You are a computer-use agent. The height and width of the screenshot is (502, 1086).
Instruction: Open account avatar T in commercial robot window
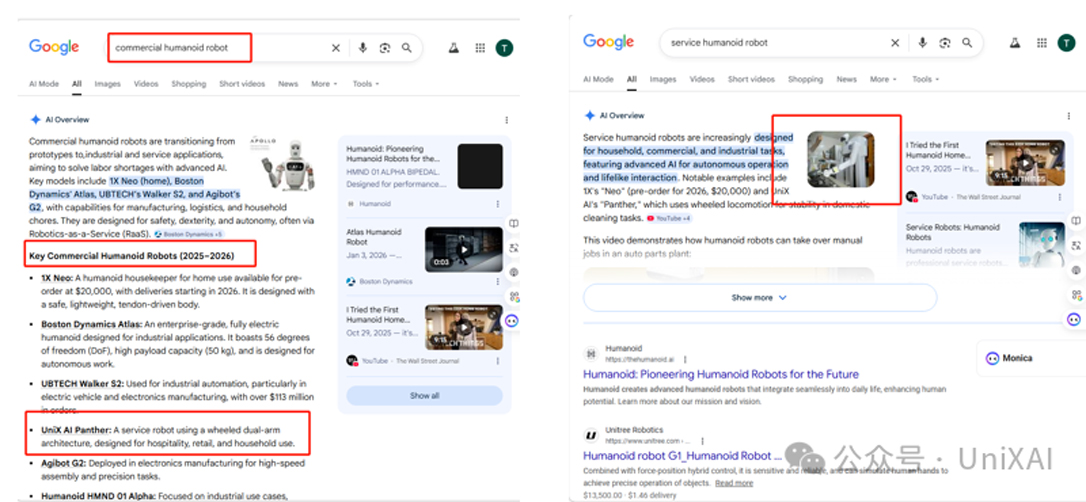tap(504, 48)
